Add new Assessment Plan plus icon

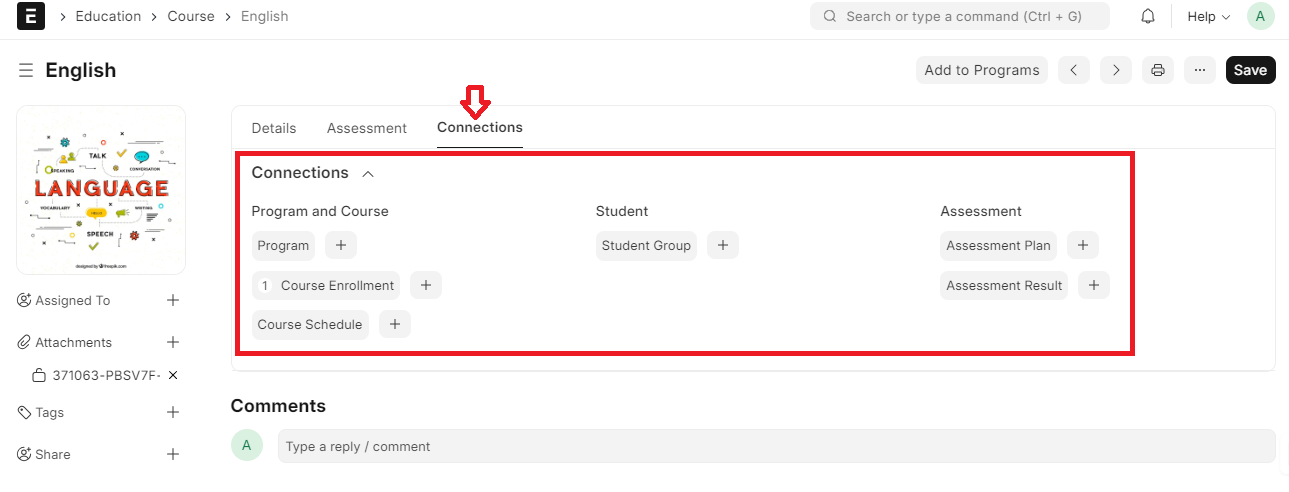pos(1082,245)
